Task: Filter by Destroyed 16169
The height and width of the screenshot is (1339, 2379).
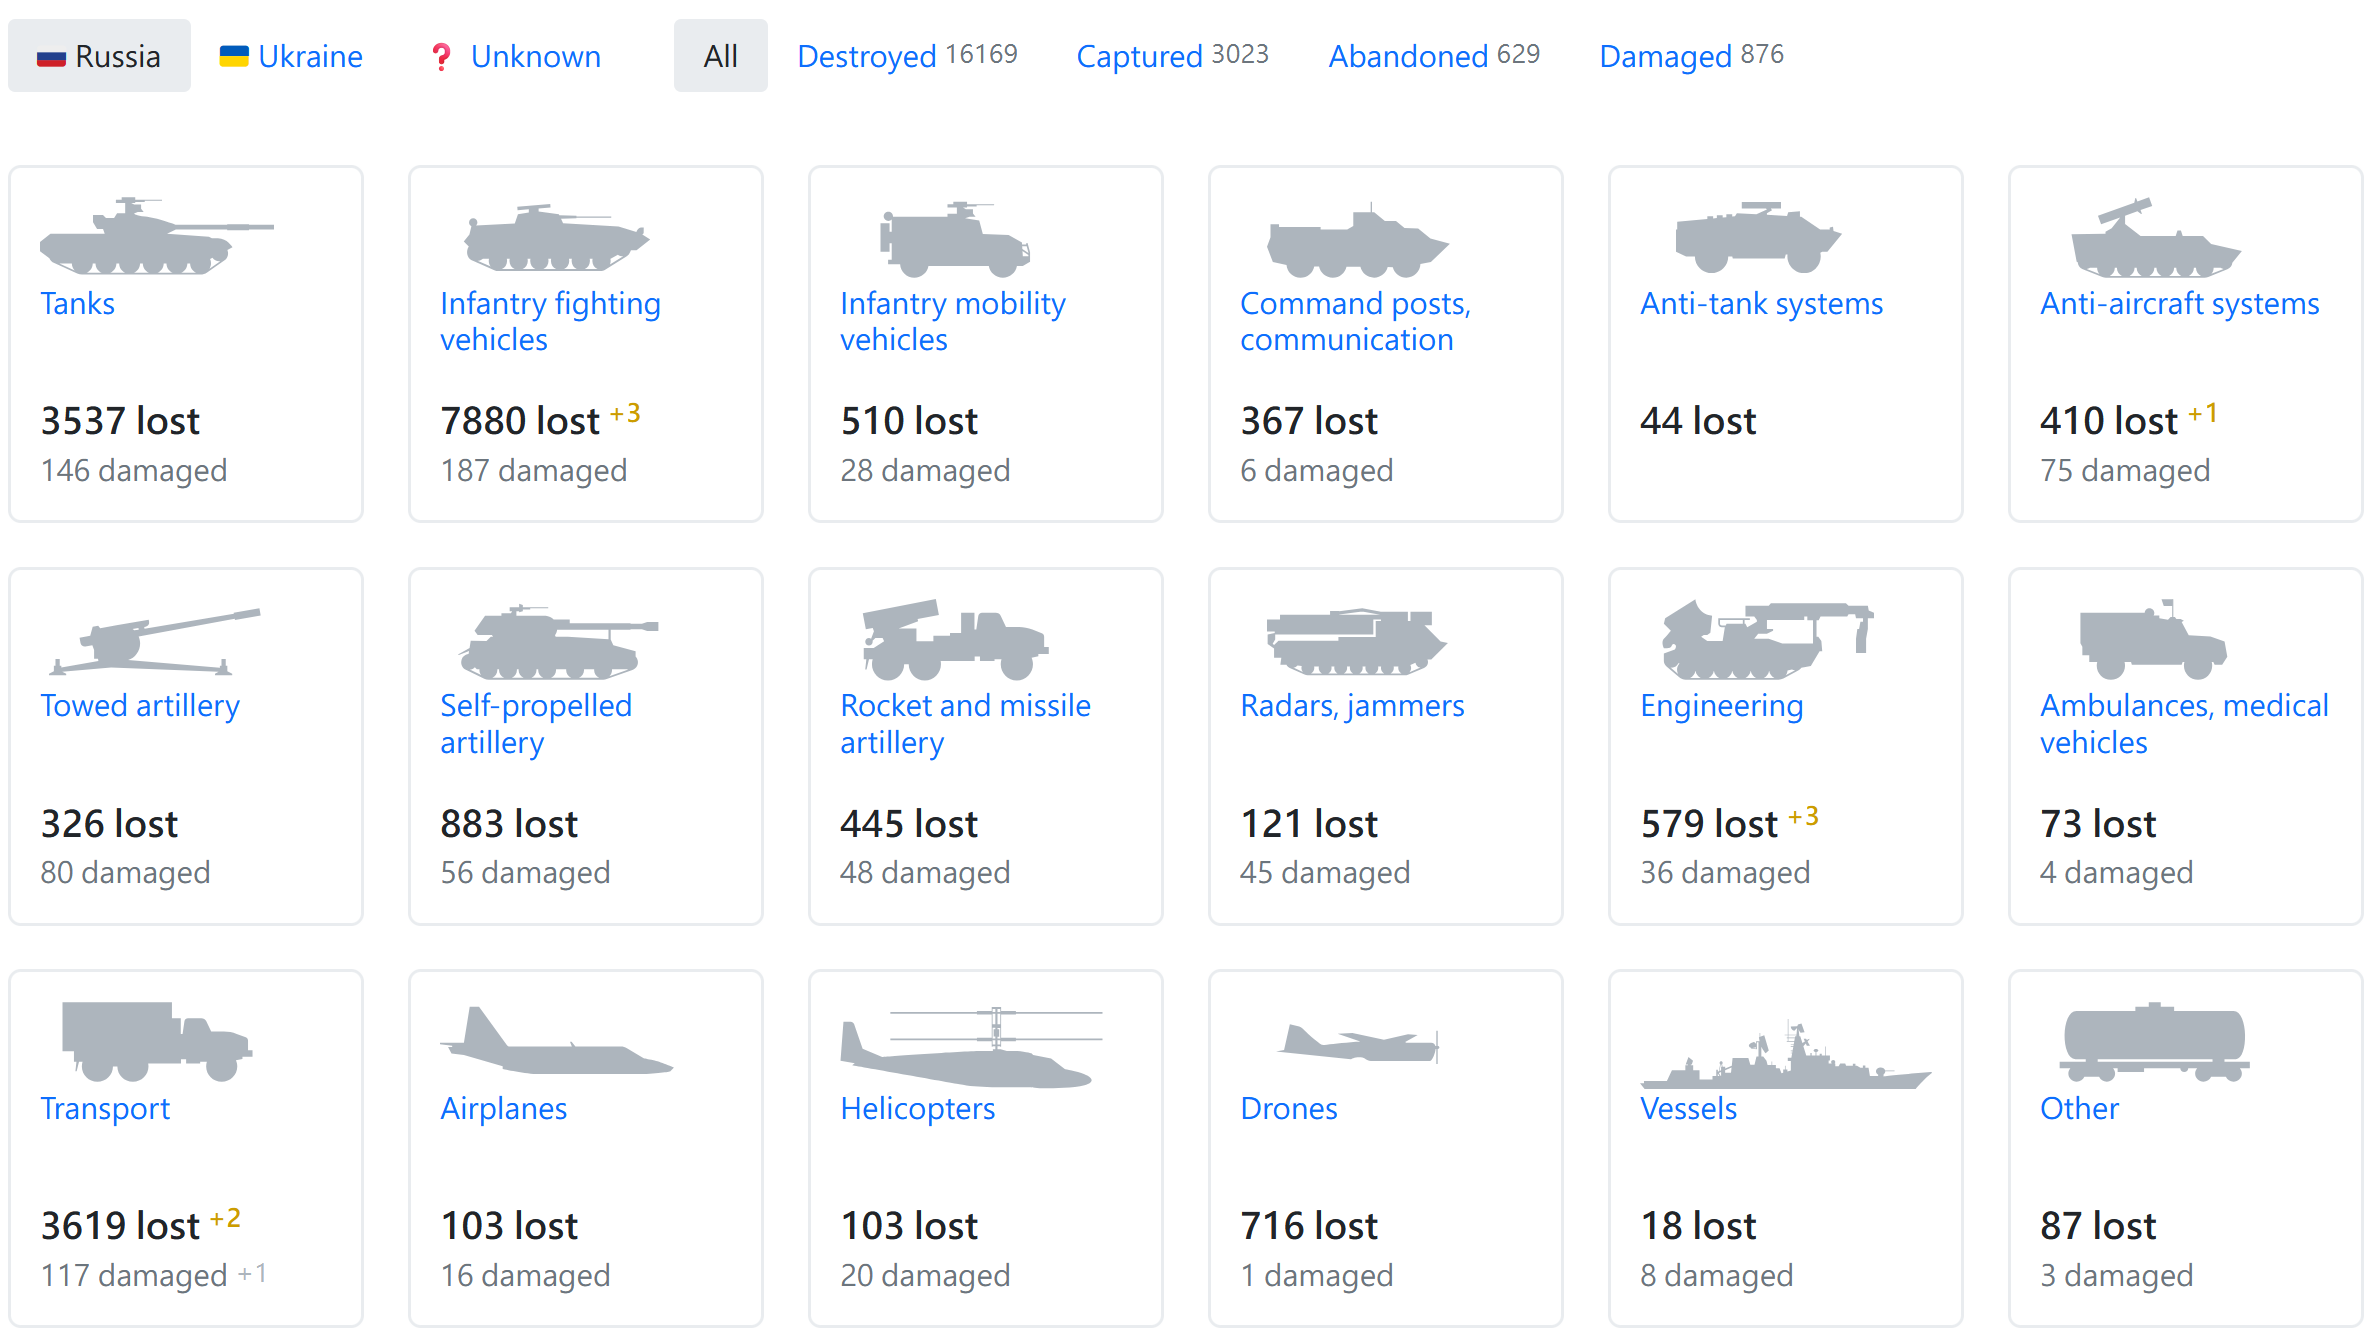Action: click(x=907, y=56)
